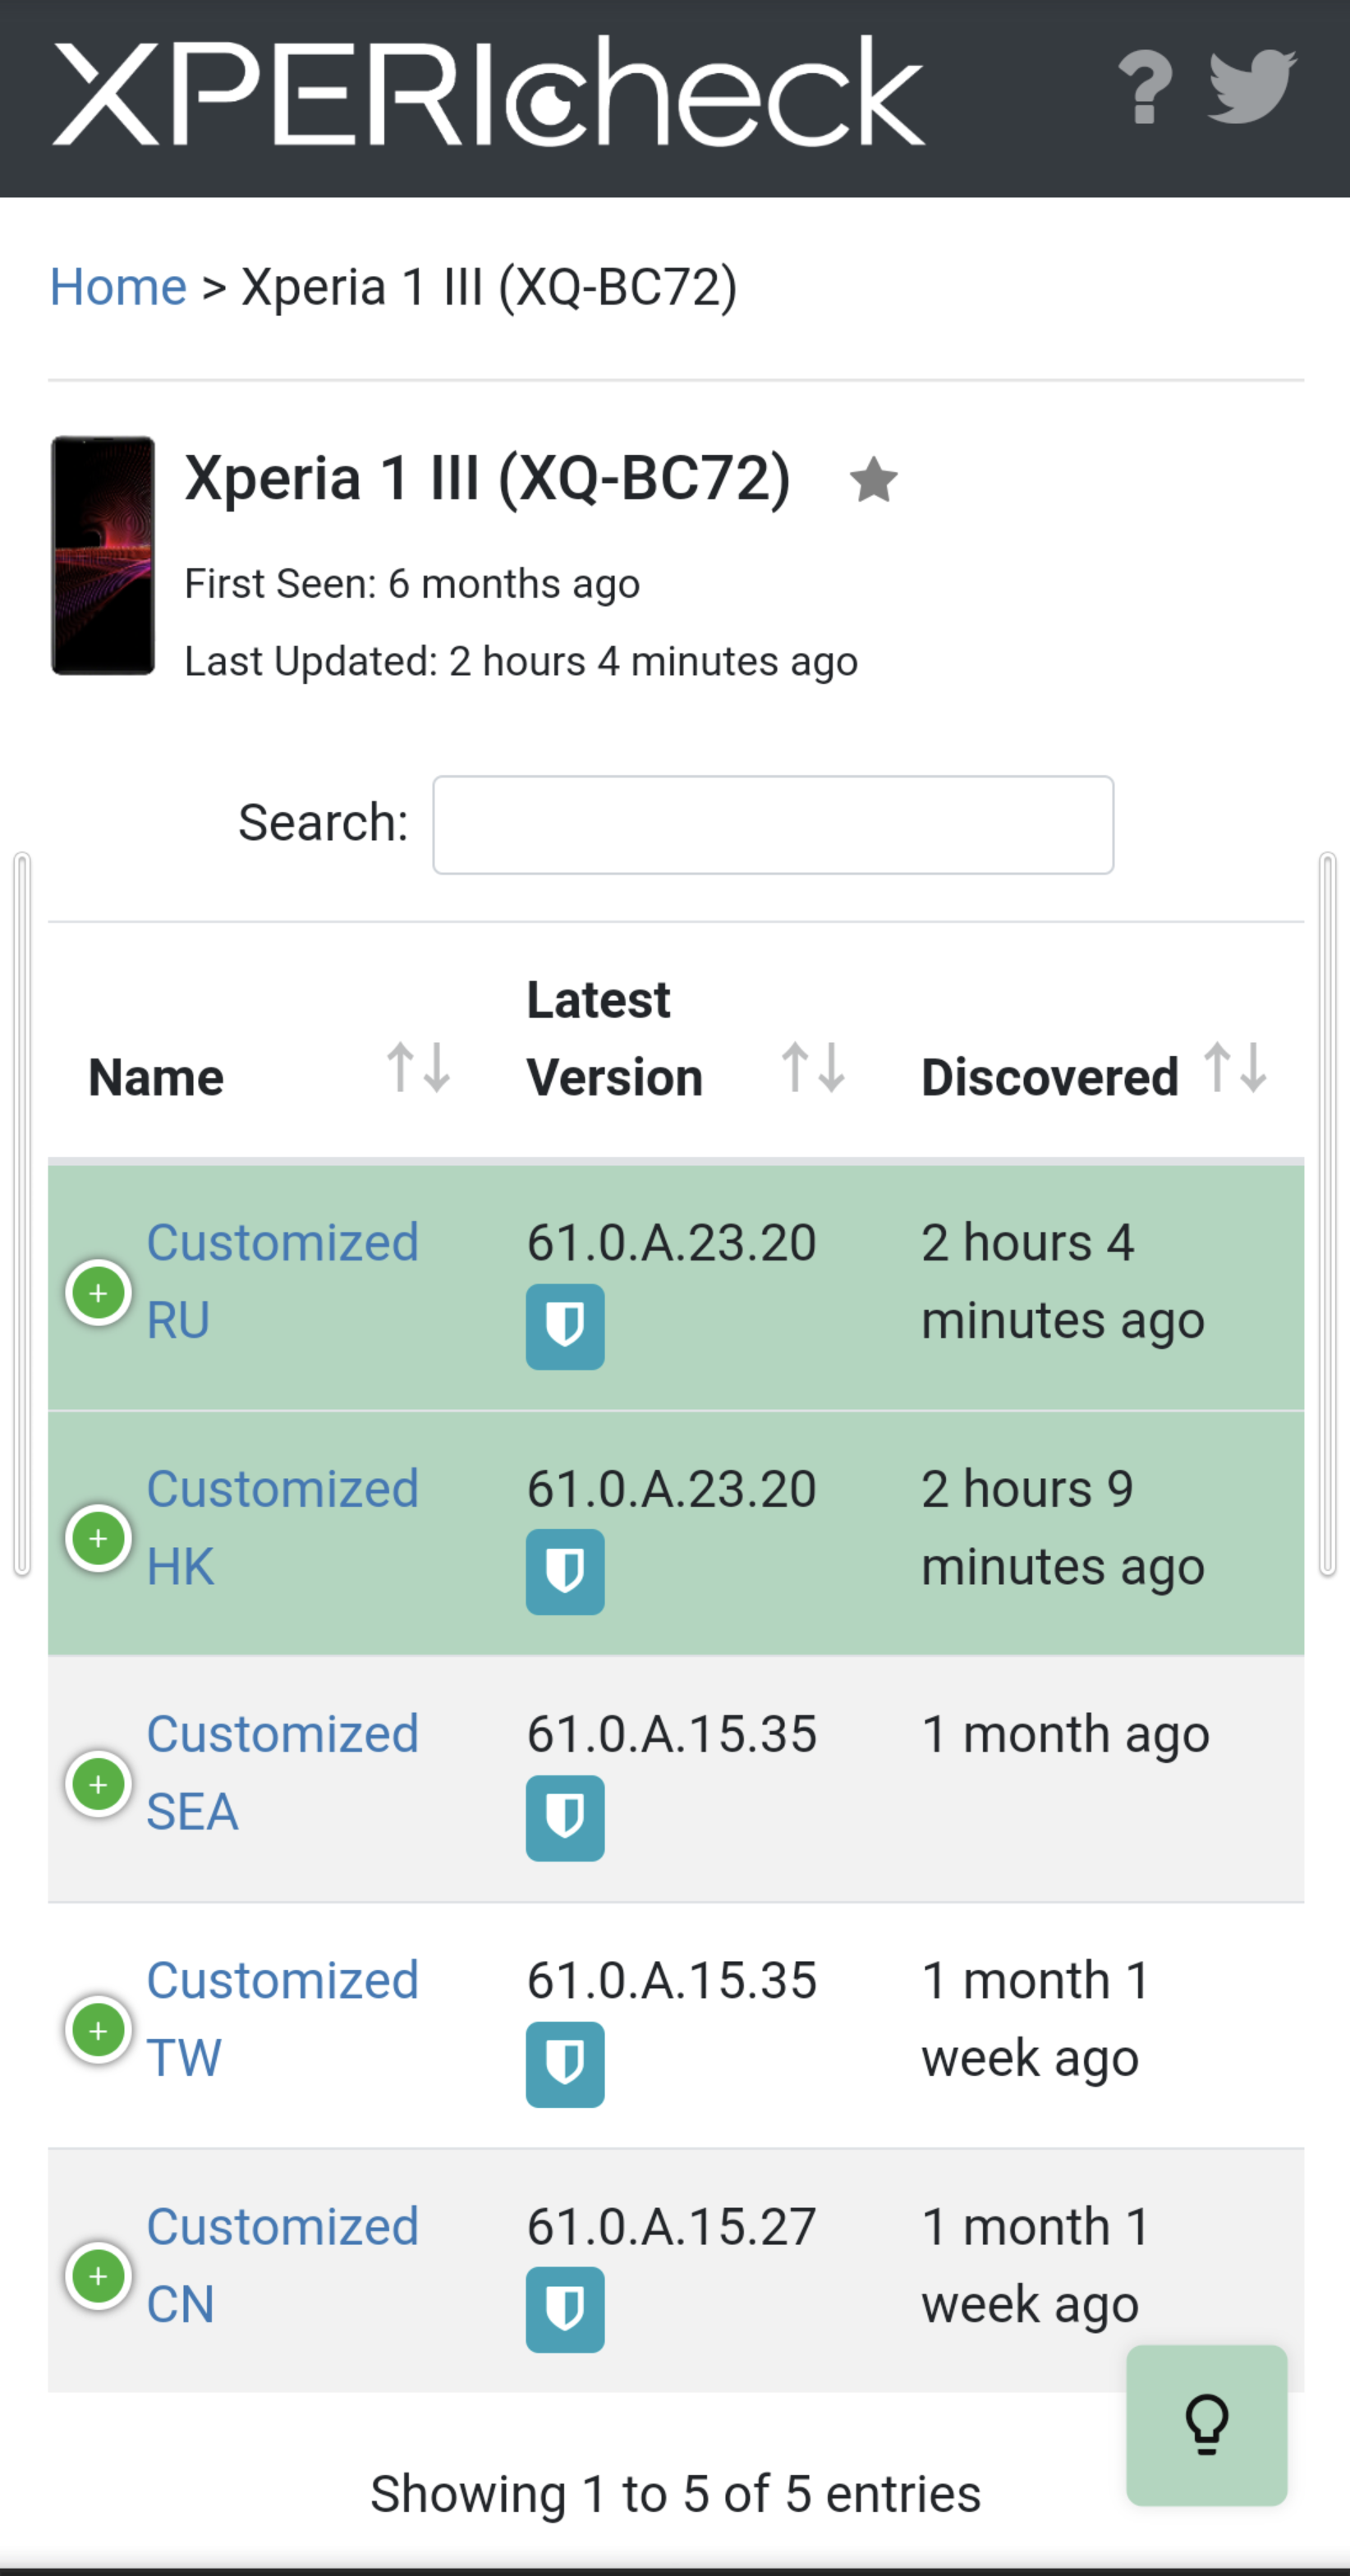Open the Customized SEA link

(282, 1773)
